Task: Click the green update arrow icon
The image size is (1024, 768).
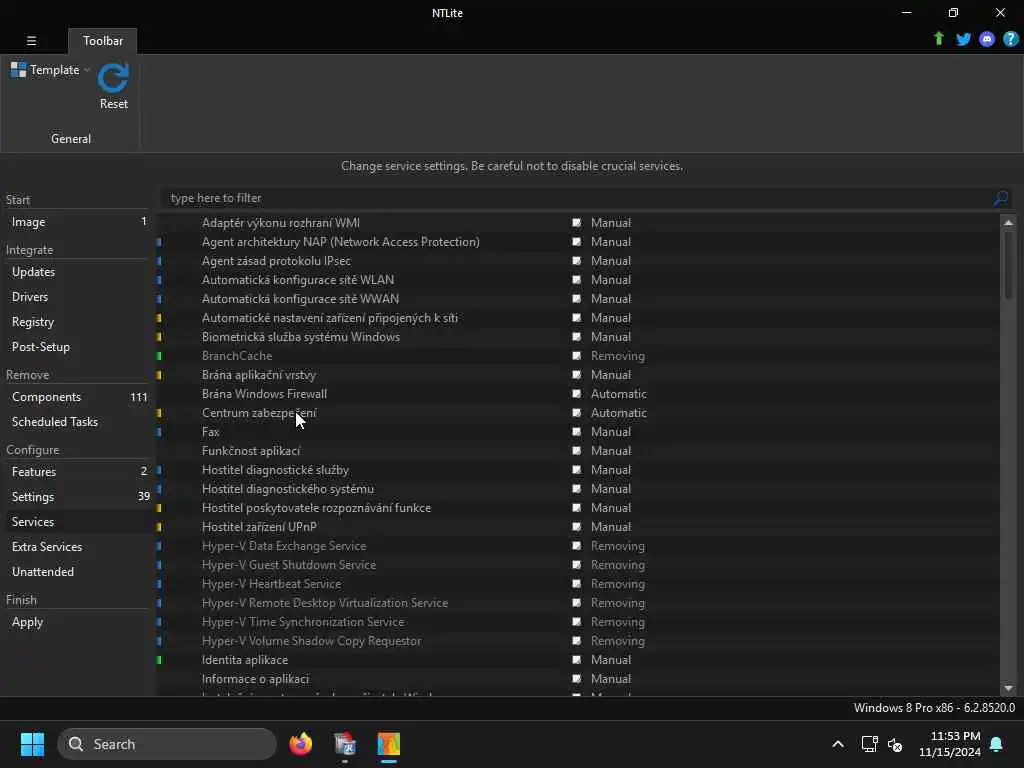Action: click(x=938, y=39)
